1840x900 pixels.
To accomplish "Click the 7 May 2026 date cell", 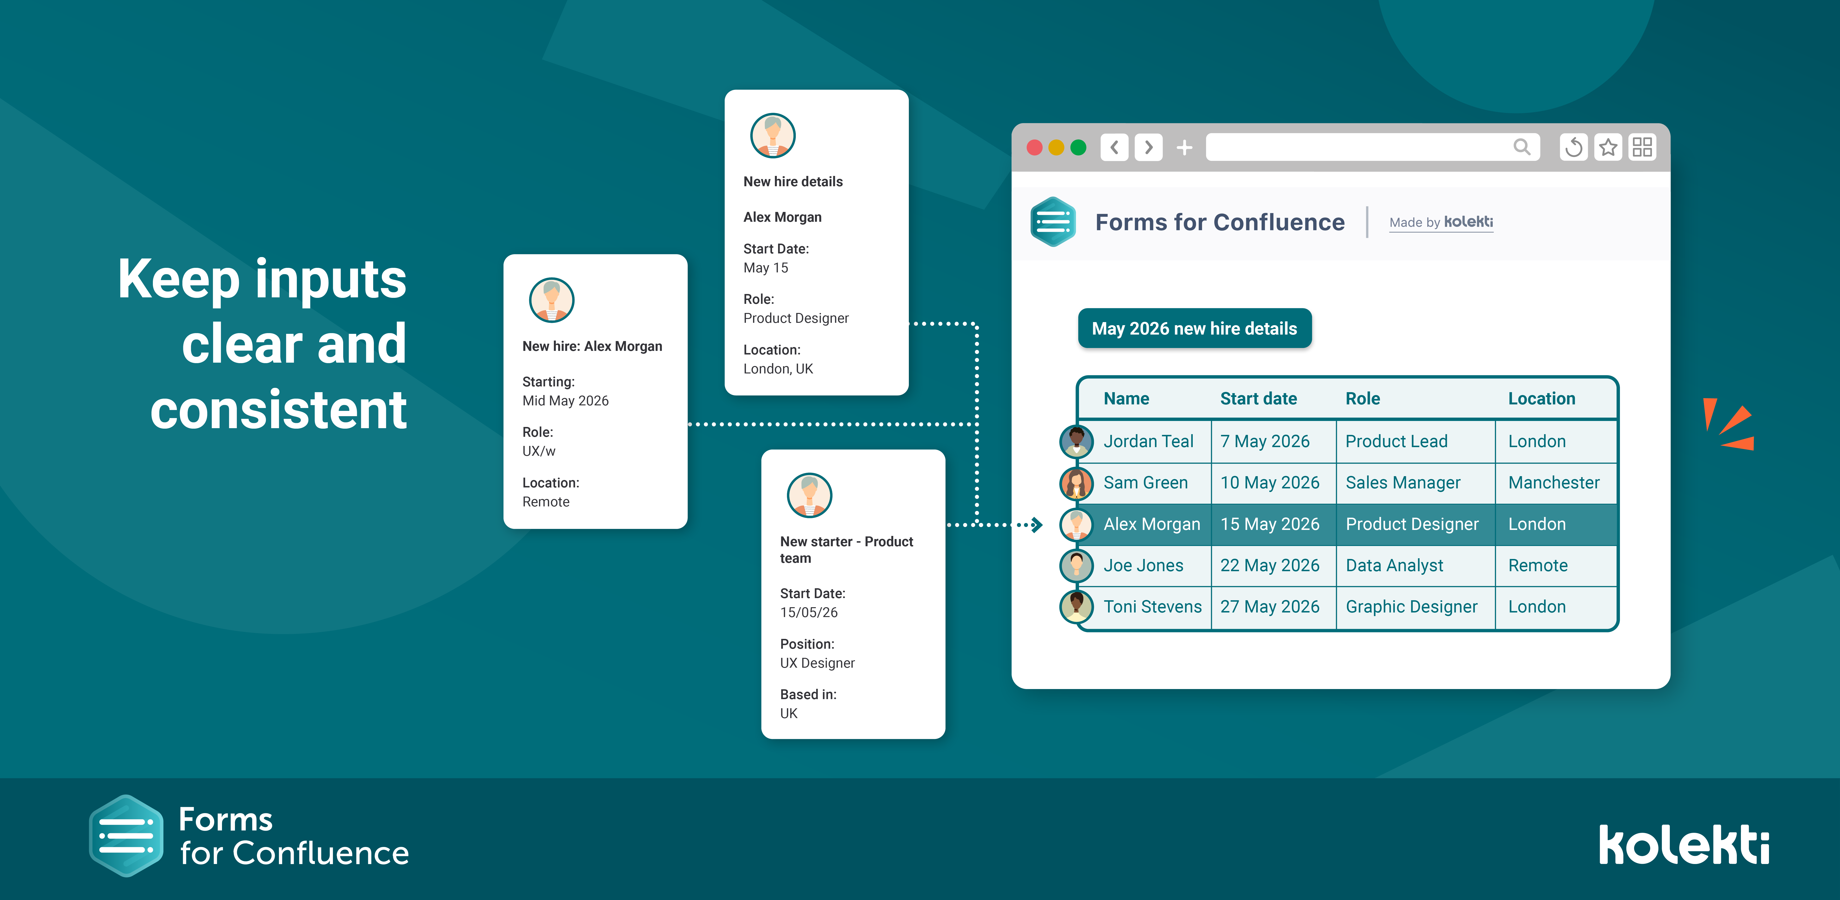I will pyautogui.click(x=1264, y=441).
